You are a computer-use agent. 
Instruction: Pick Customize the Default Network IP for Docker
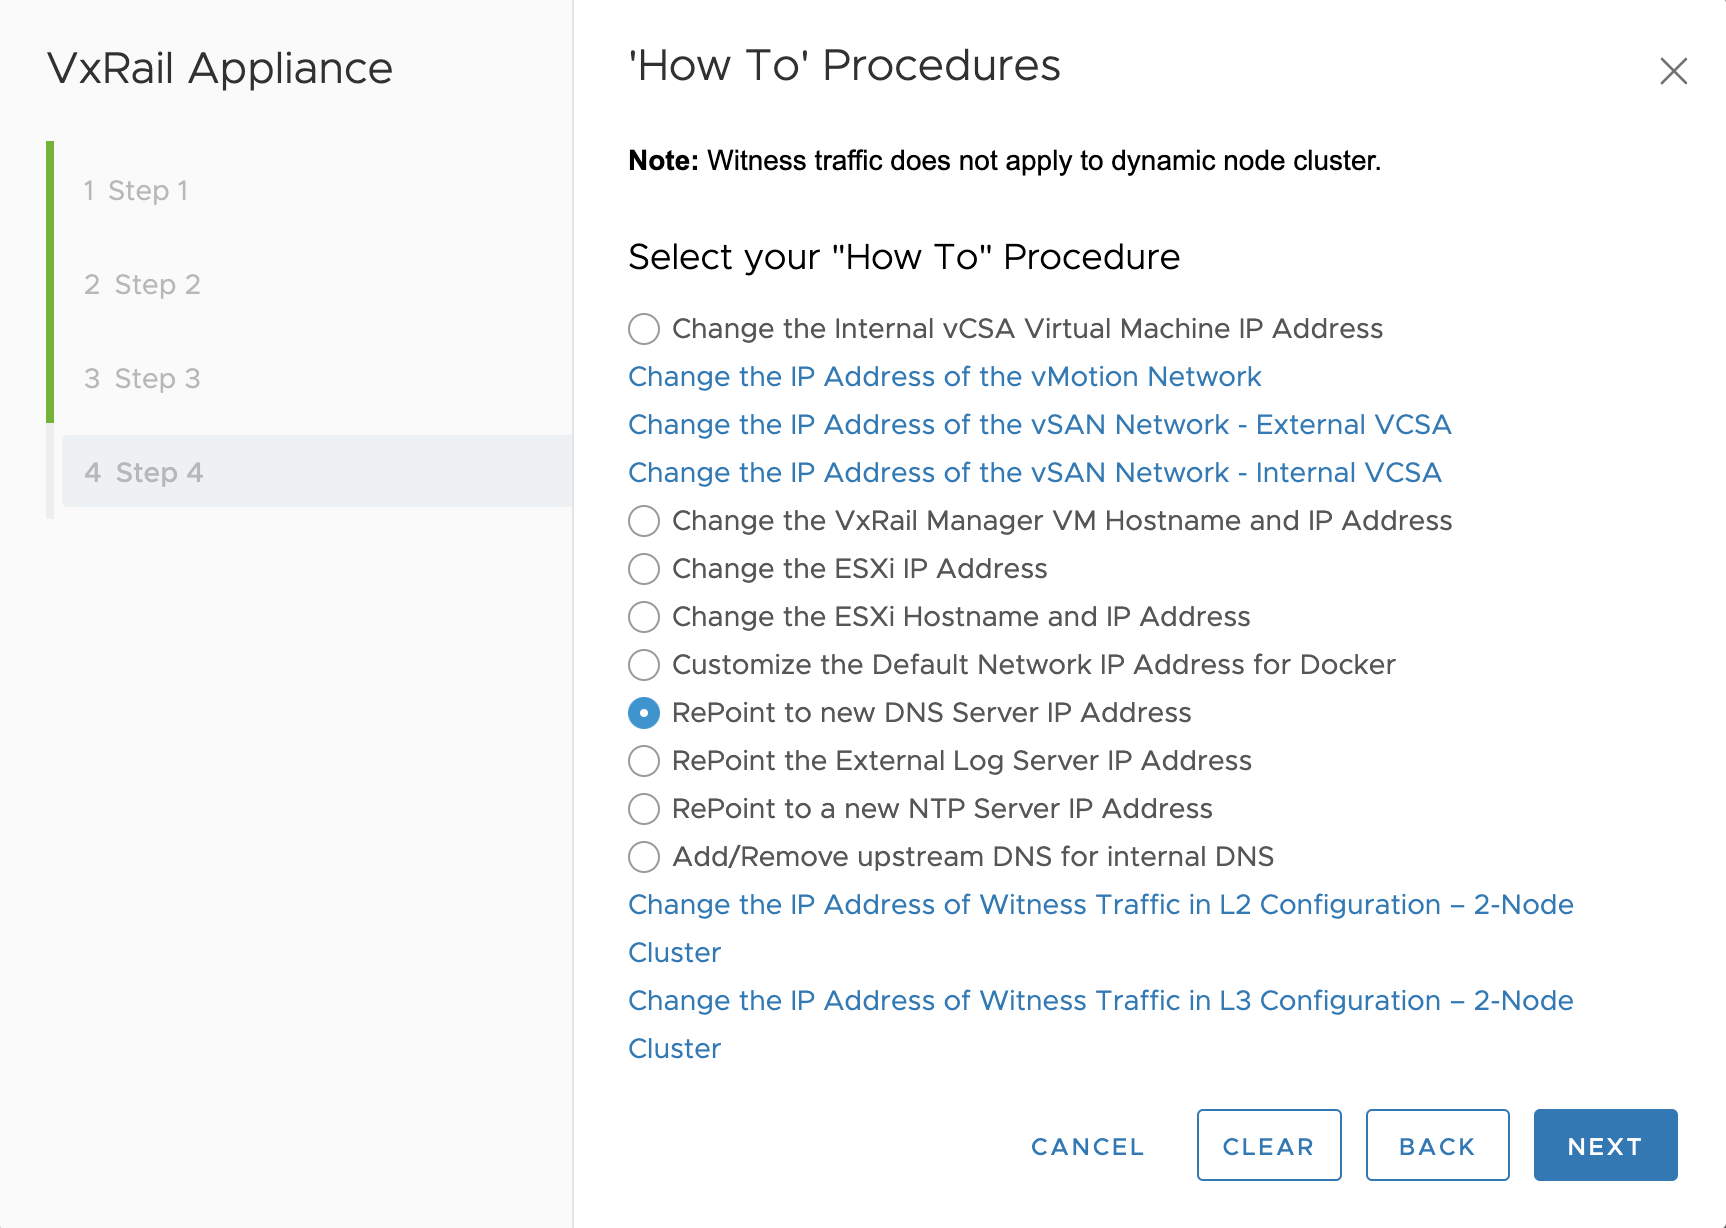click(644, 665)
